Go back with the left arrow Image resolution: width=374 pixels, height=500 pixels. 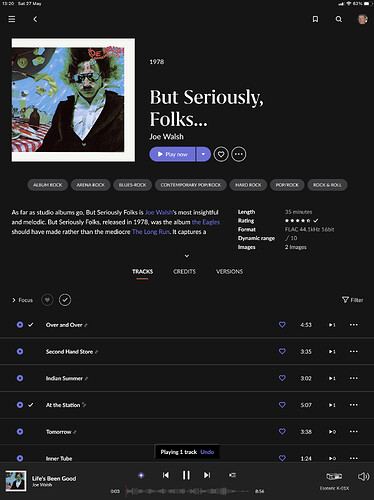pyautogui.click(x=35, y=19)
